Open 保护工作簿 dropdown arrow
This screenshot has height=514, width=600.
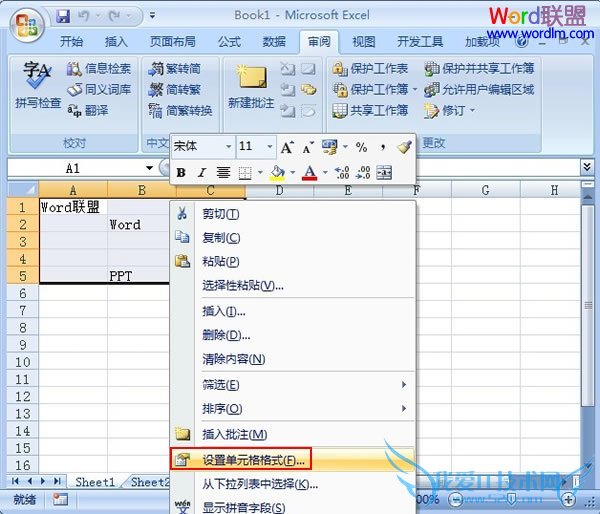coord(415,90)
